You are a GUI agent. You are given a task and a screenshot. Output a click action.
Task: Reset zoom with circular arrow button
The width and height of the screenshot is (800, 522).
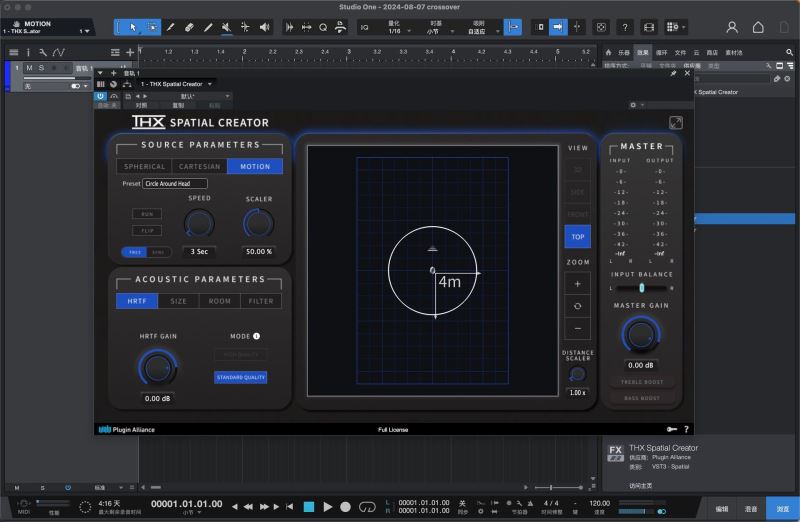pyautogui.click(x=578, y=306)
